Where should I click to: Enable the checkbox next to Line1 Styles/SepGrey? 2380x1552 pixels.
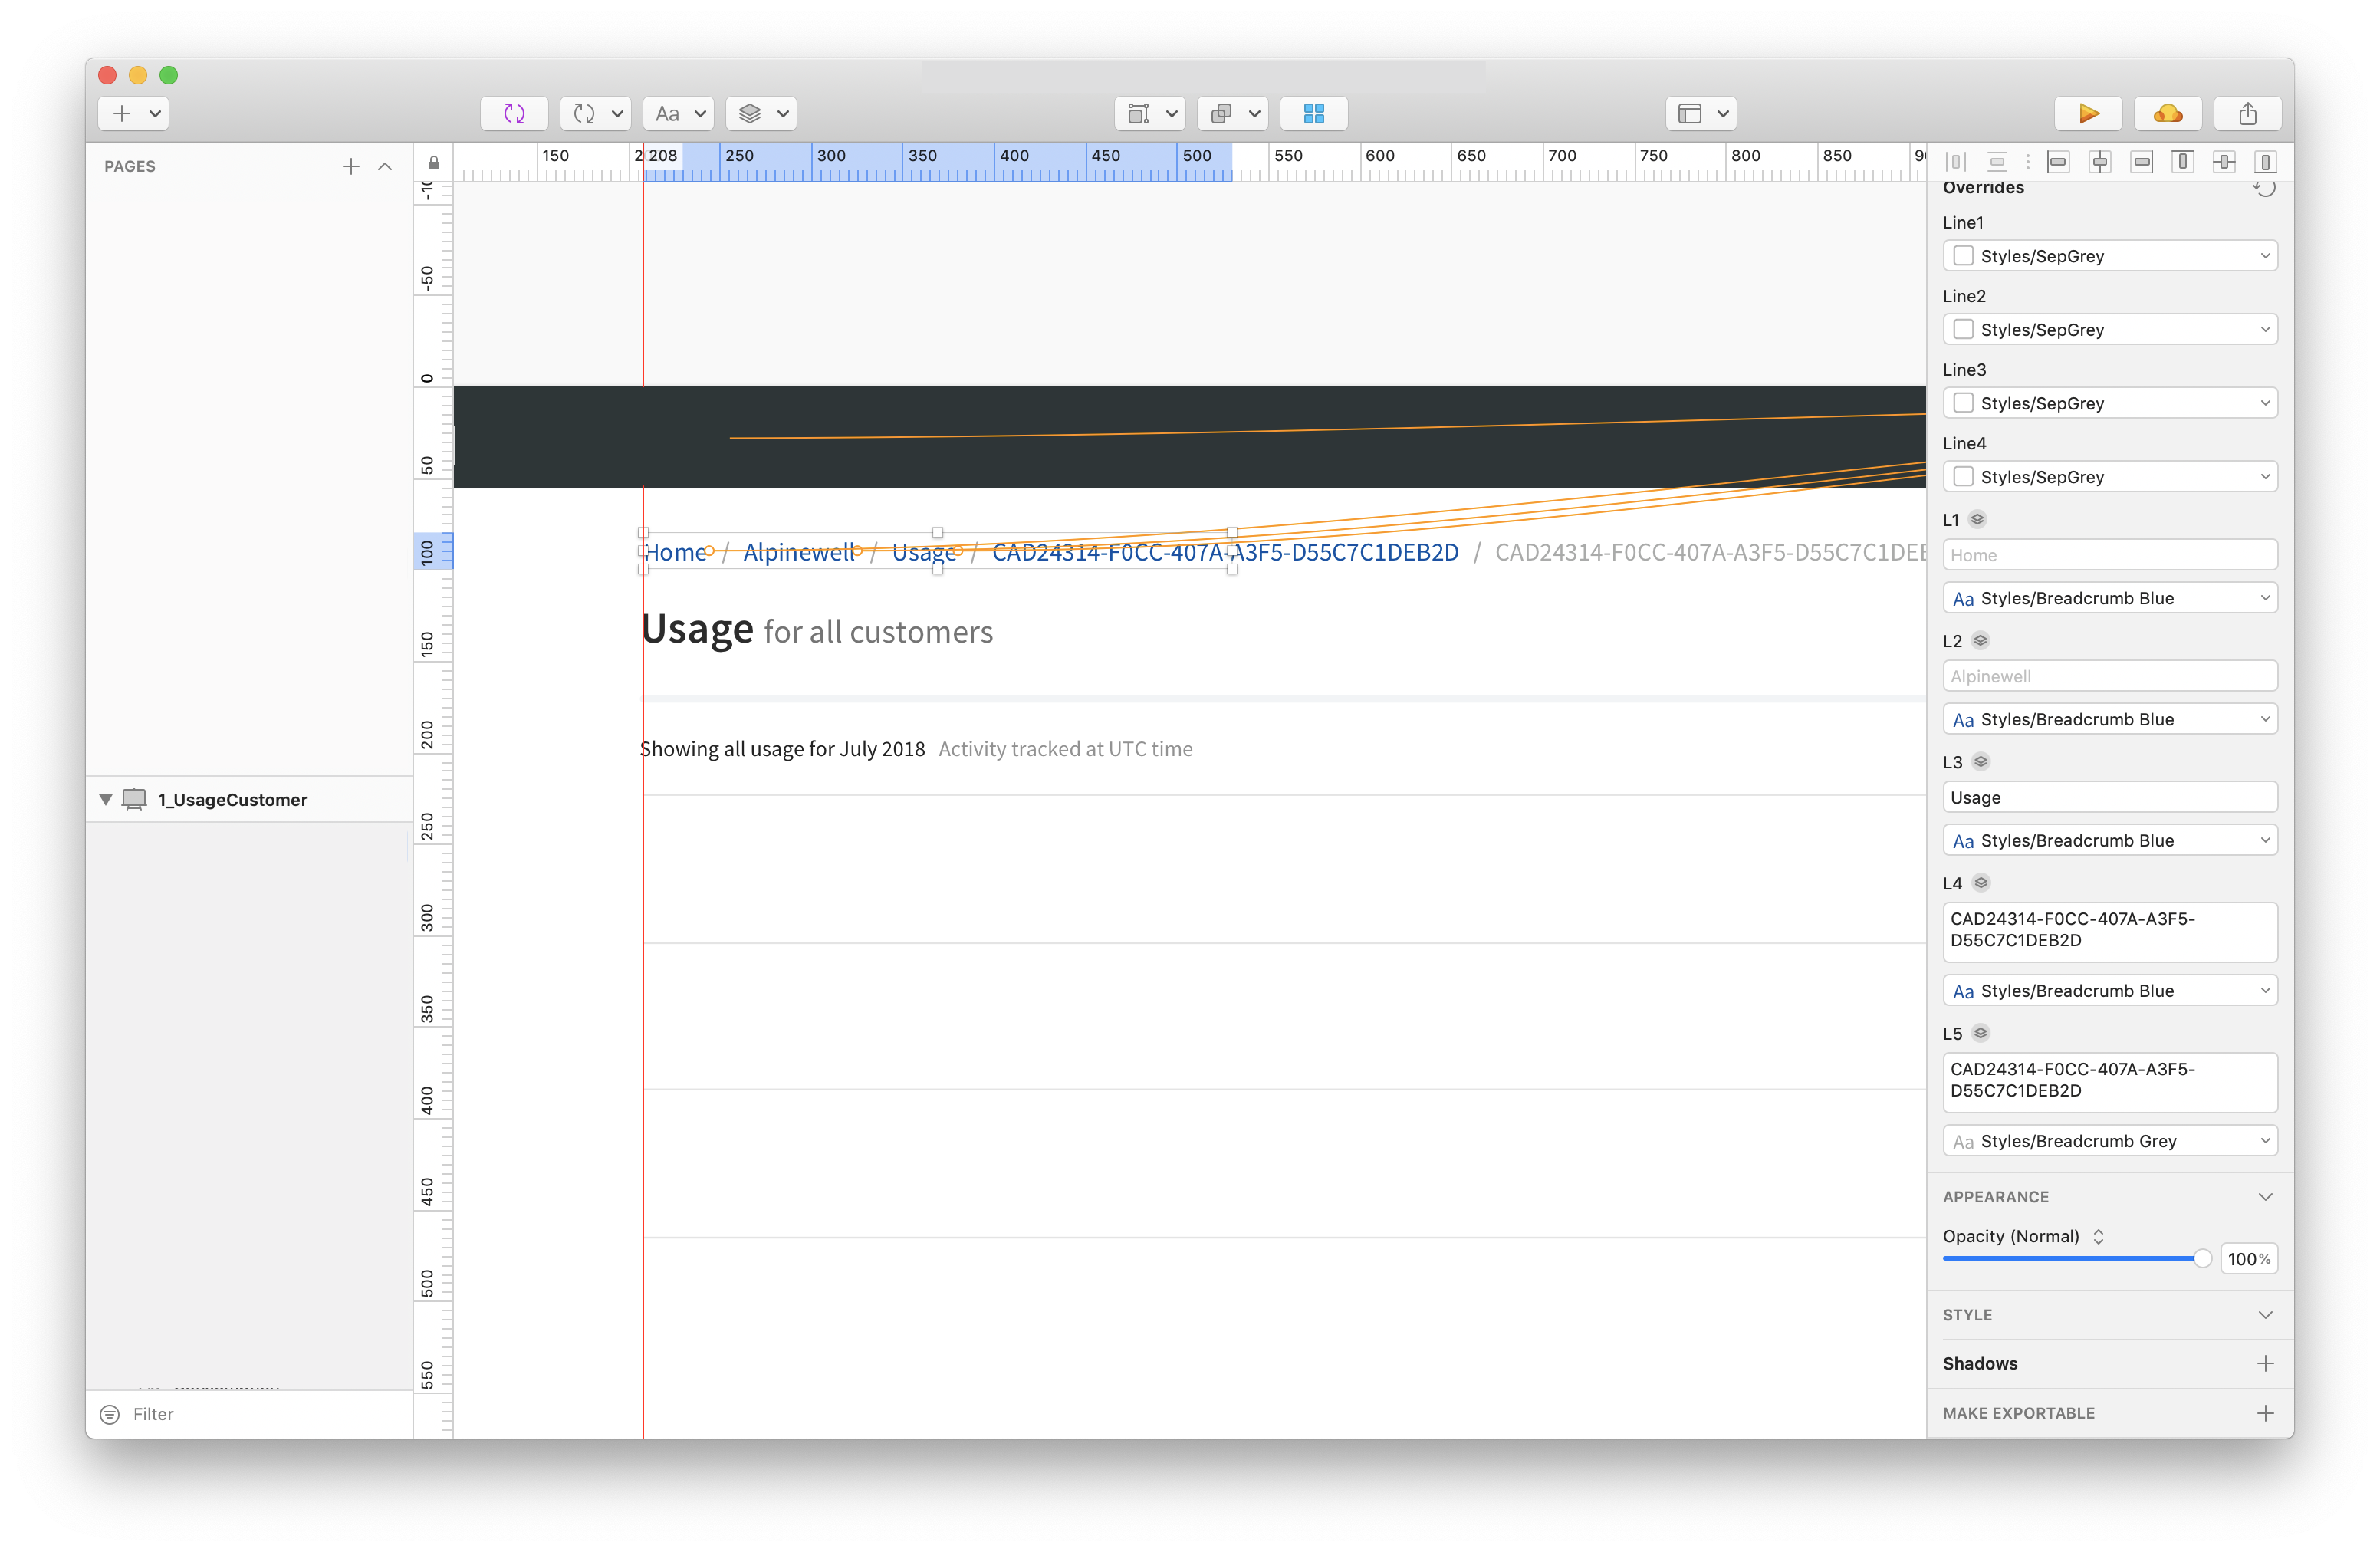1963,256
